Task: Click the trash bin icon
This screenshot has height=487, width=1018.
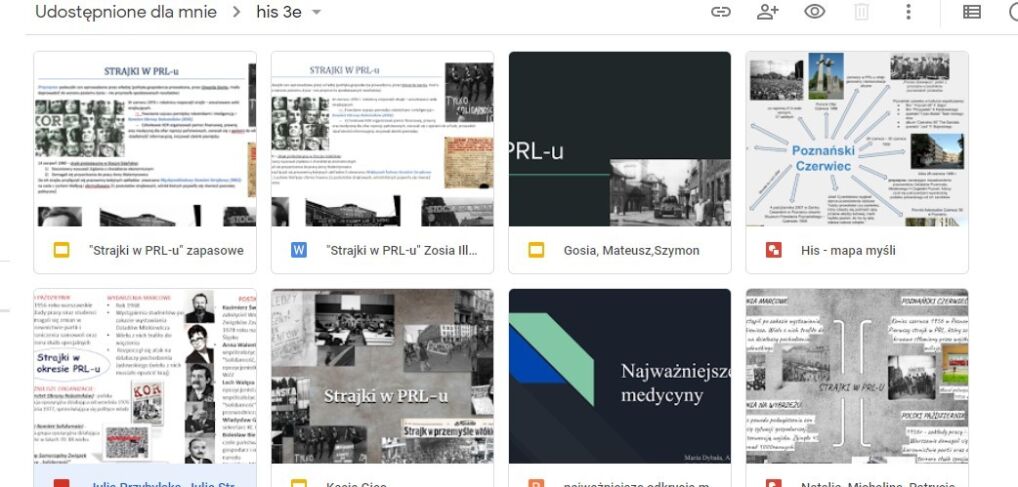Action: click(x=861, y=12)
